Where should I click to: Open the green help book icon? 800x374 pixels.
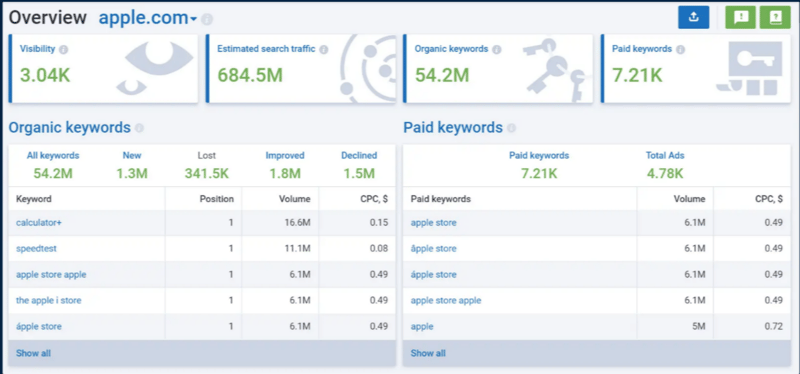pyautogui.click(x=775, y=17)
